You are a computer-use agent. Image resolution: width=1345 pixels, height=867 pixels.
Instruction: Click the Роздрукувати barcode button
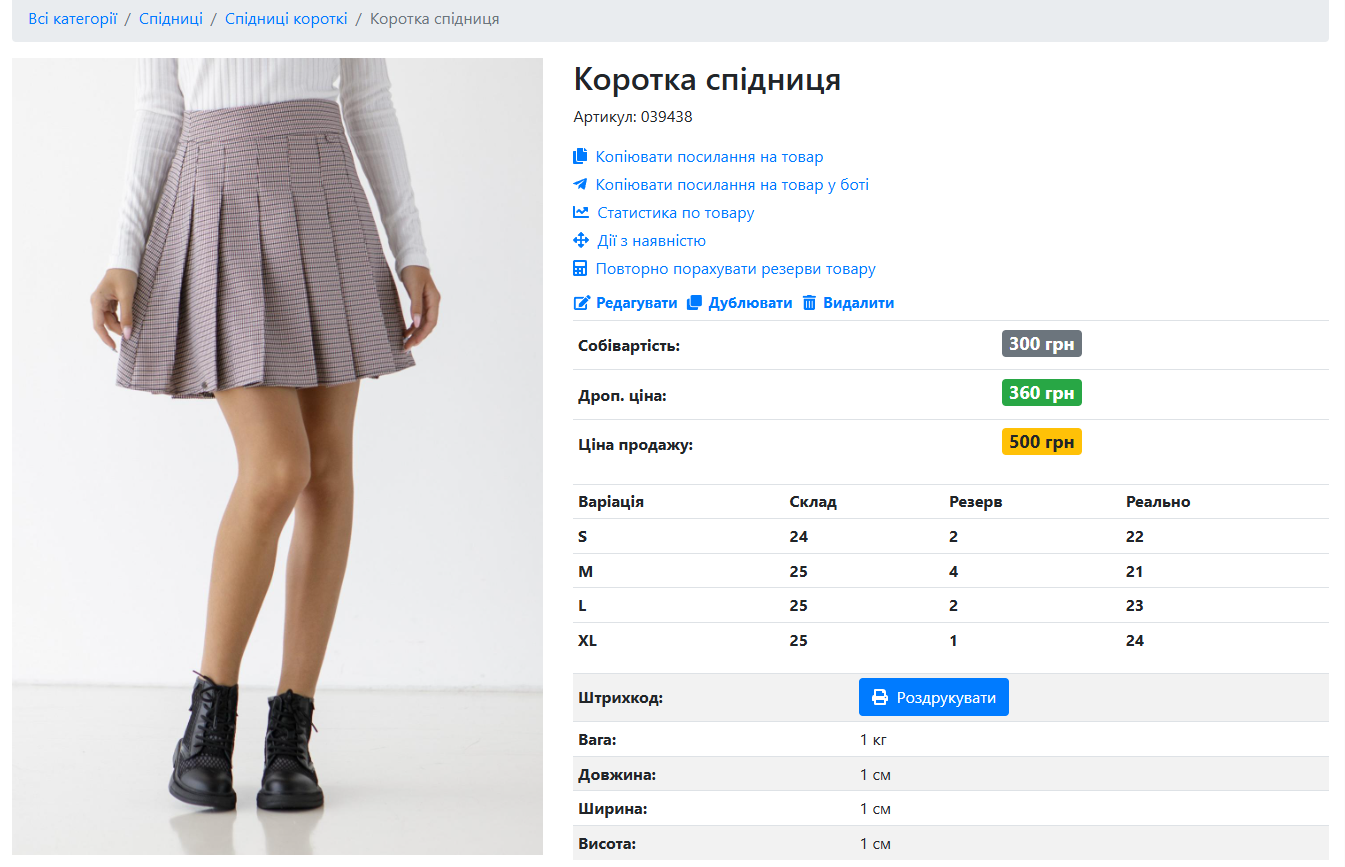pyautogui.click(x=934, y=697)
